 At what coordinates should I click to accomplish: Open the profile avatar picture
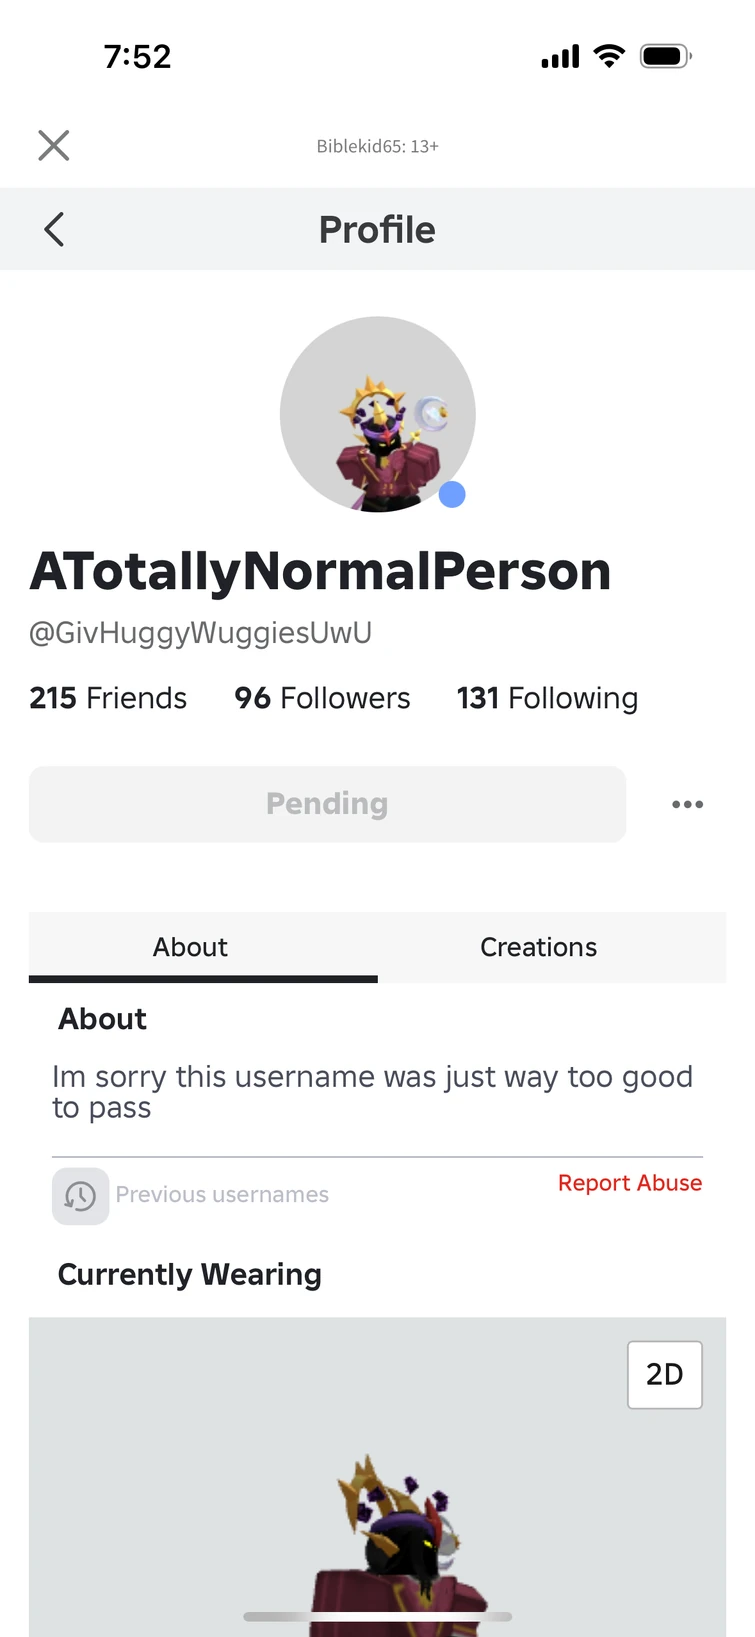click(377, 414)
